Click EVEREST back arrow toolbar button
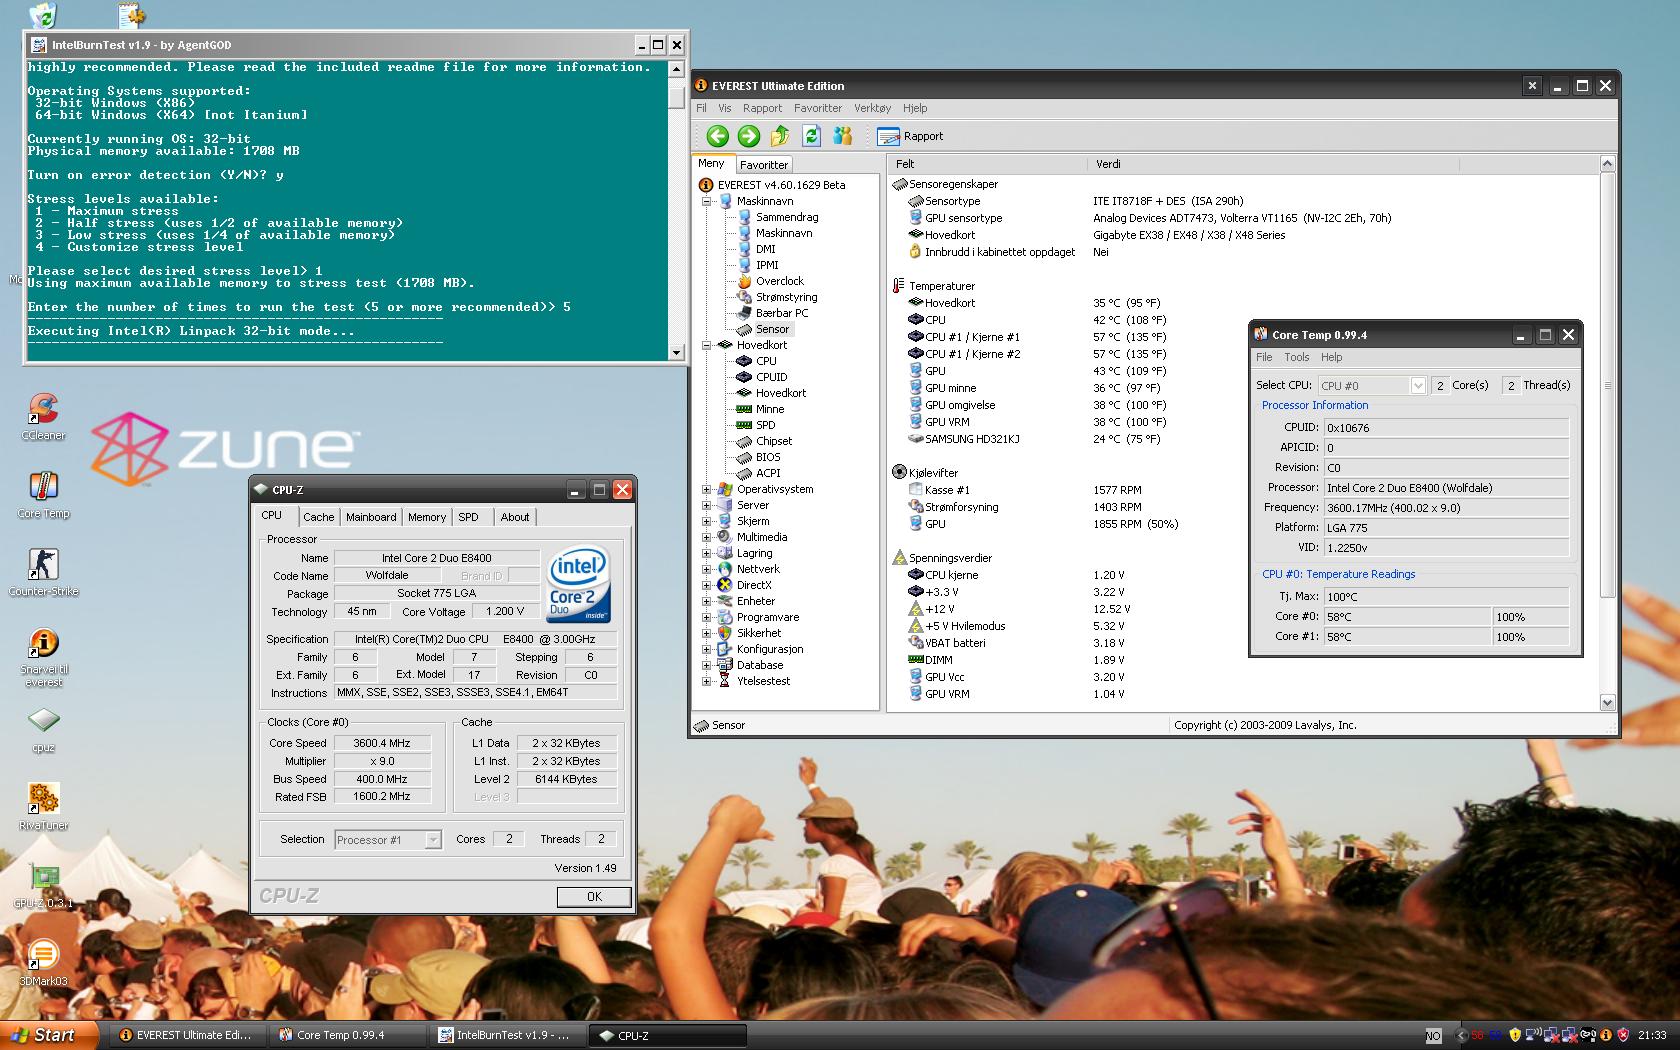 [x=717, y=136]
